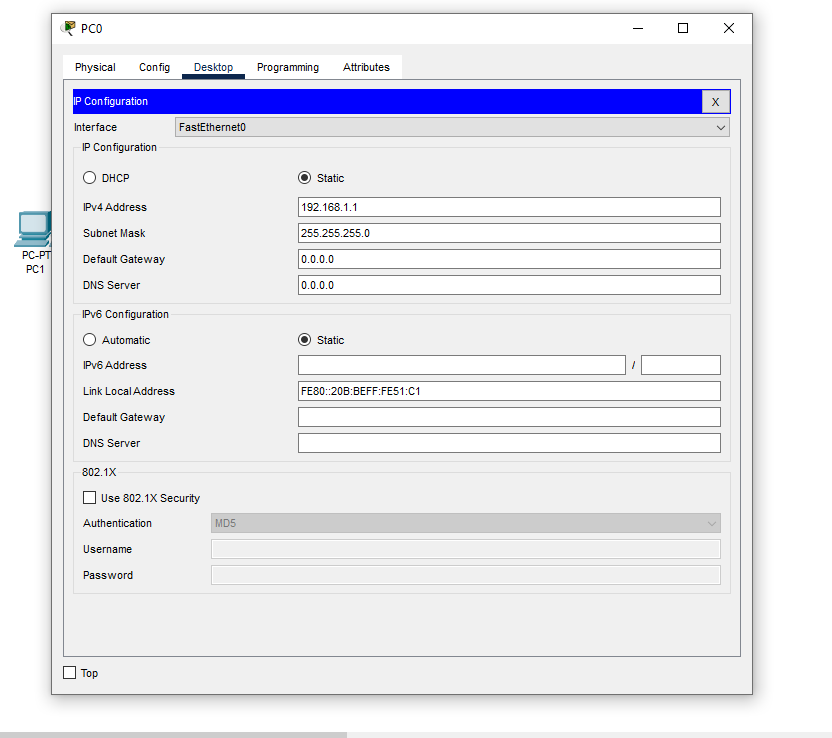
Task: Open the Config tab
Action: coord(154,67)
